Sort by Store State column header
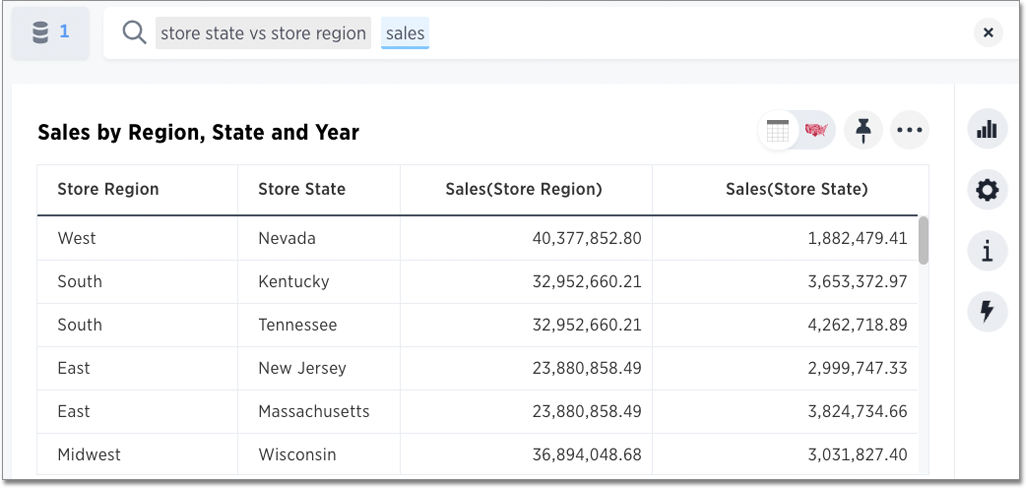1026x488 pixels. (302, 189)
